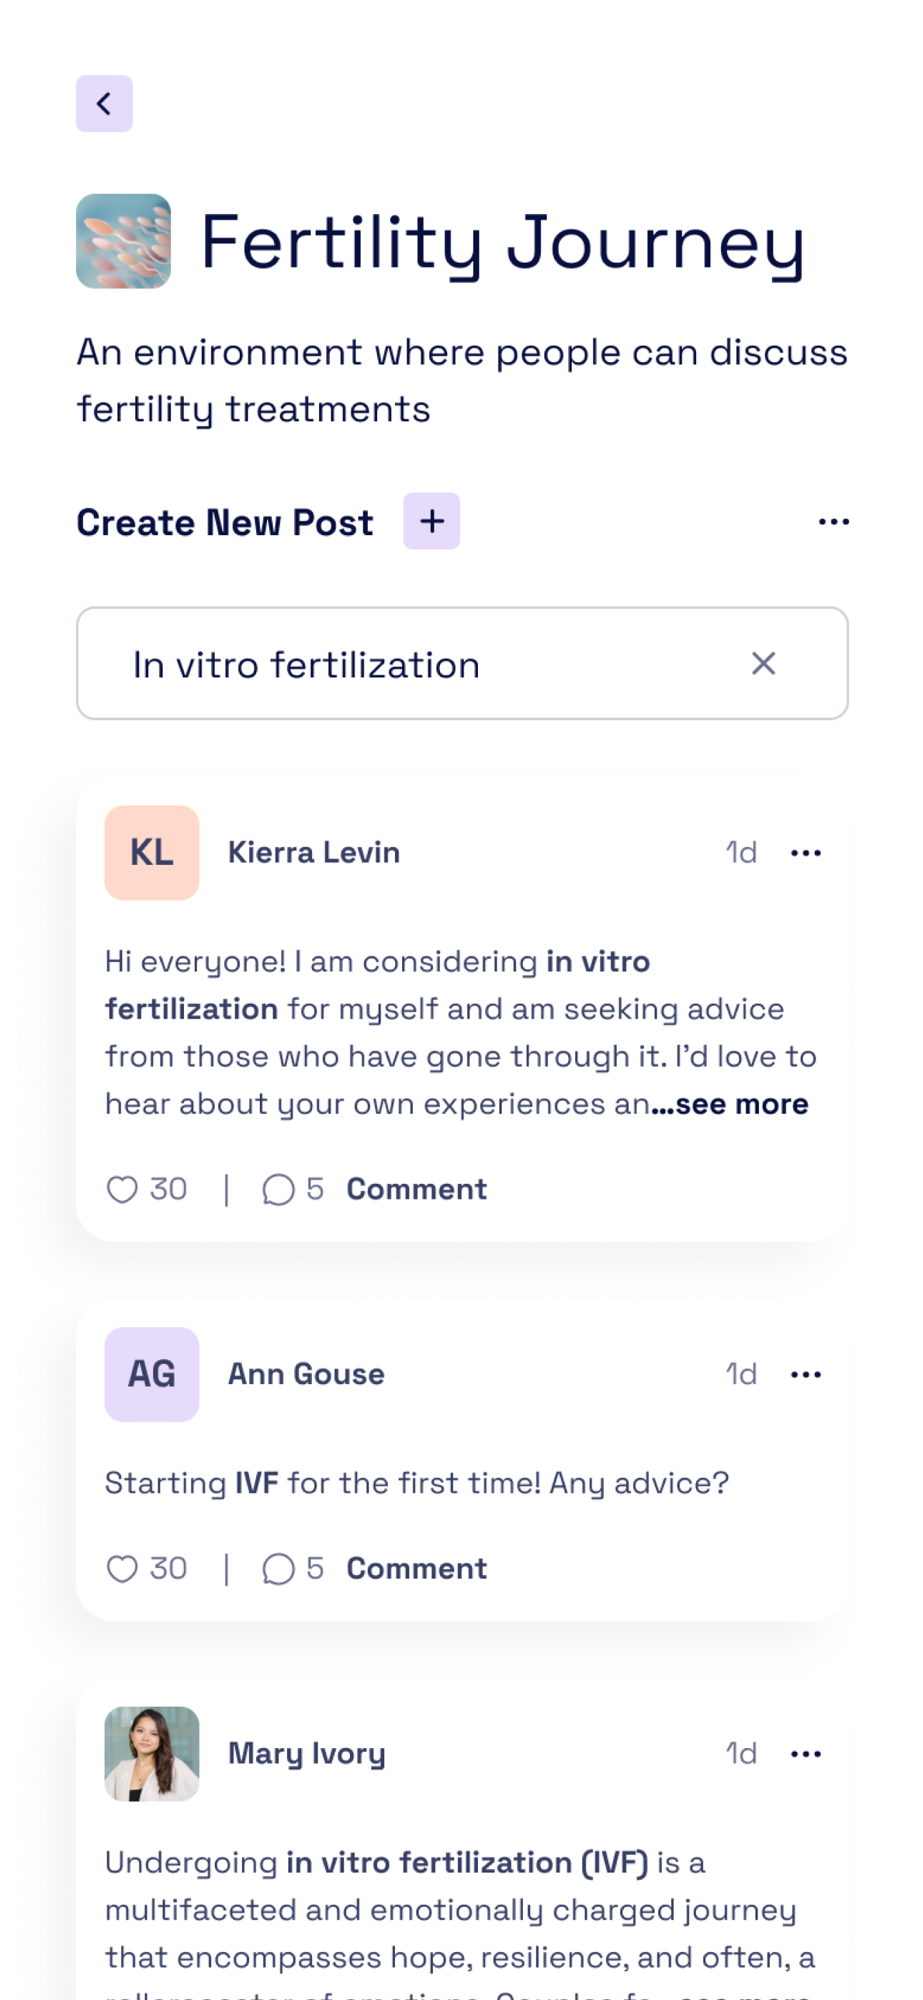Open group options three-dot menu
This screenshot has width=923, height=2000.
pos(833,522)
